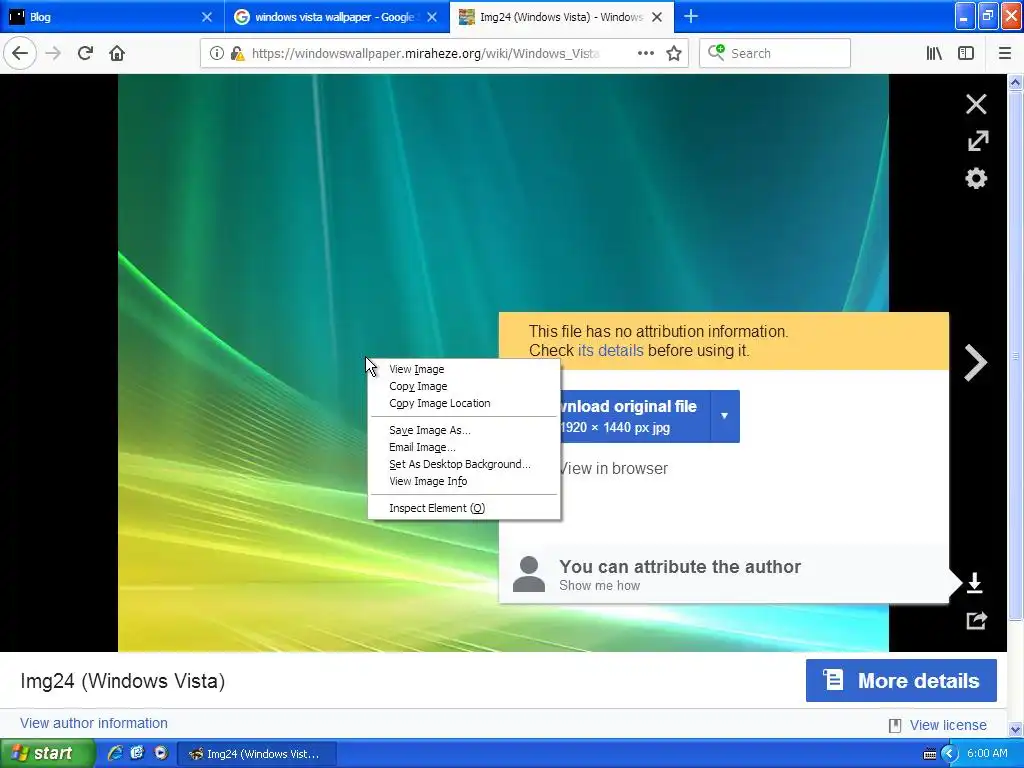Open View author information link
Screen dimensions: 1024x768
[93, 723]
